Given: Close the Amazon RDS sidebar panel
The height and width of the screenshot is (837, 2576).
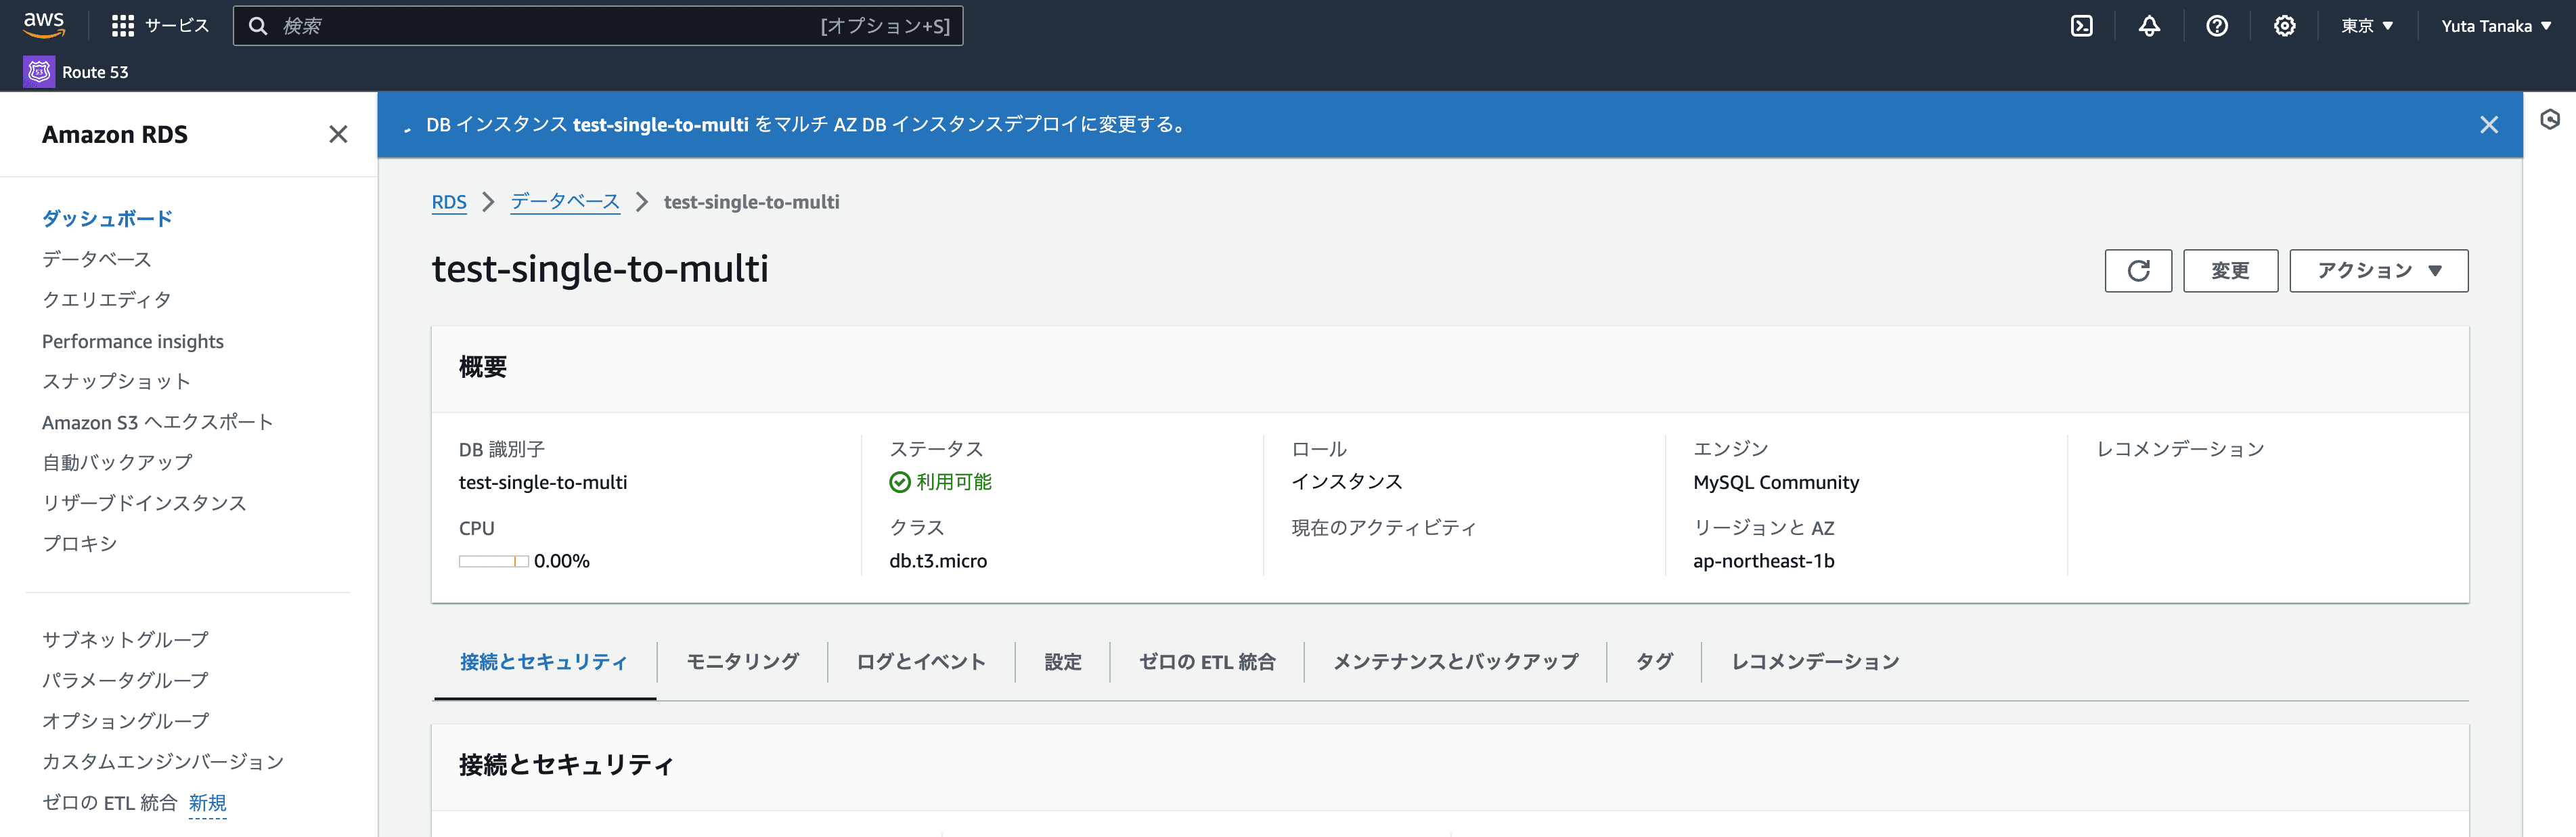Looking at the screenshot, I should click(338, 134).
